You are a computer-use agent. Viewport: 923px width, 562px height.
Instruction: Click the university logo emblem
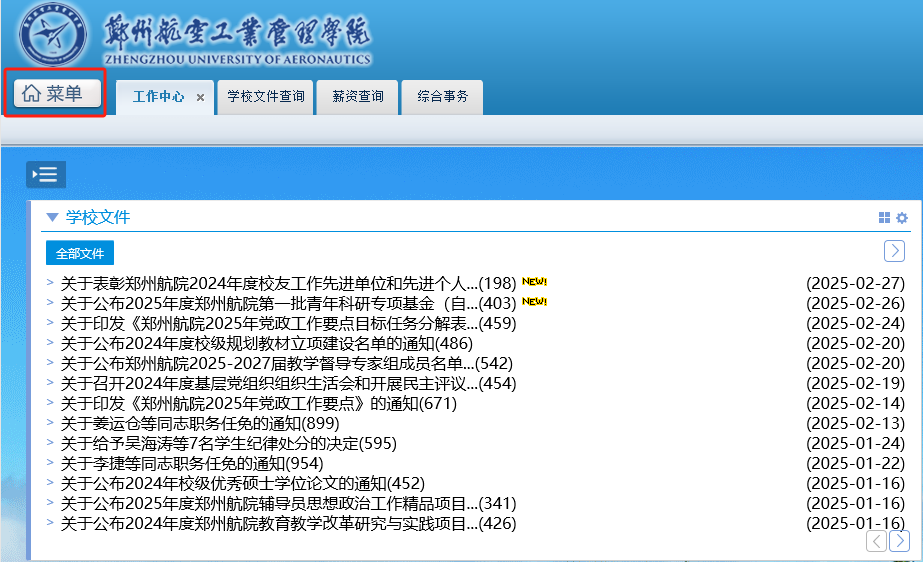pyautogui.click(x=53, y=34)
